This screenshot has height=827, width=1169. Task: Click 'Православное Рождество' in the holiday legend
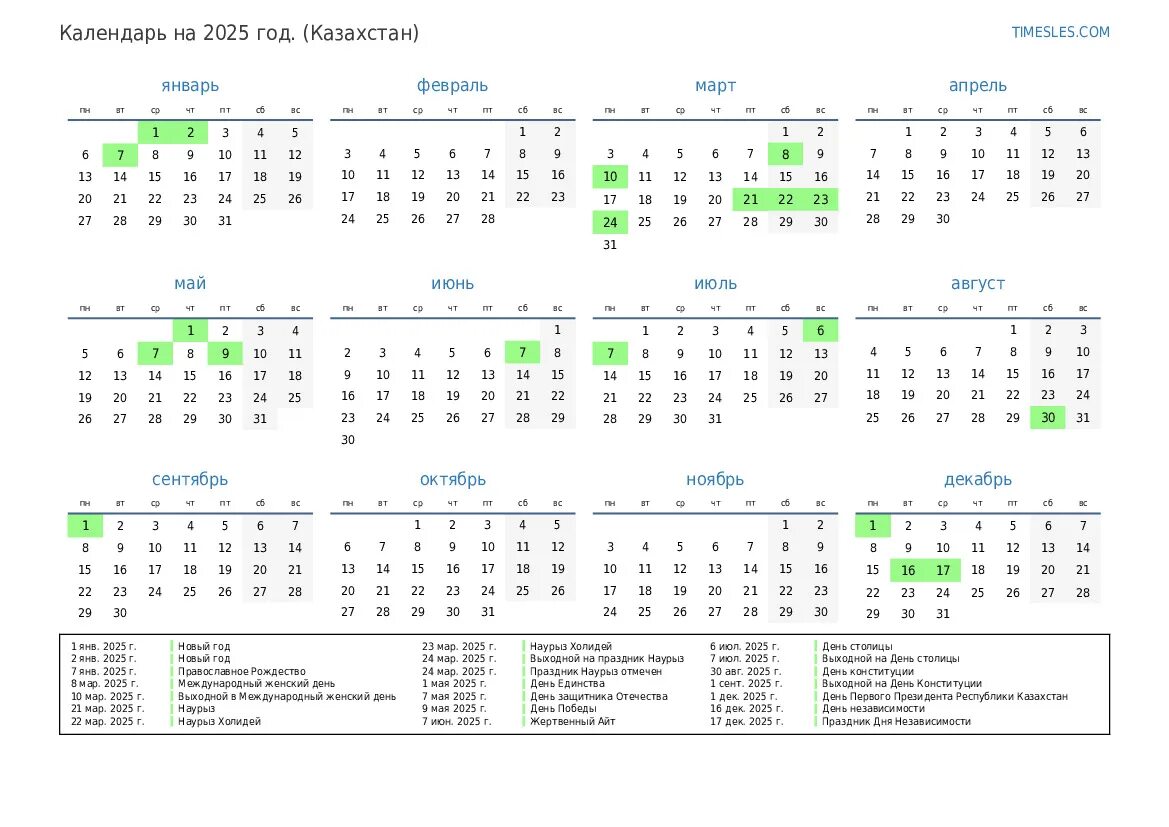(x=241, y=672)
